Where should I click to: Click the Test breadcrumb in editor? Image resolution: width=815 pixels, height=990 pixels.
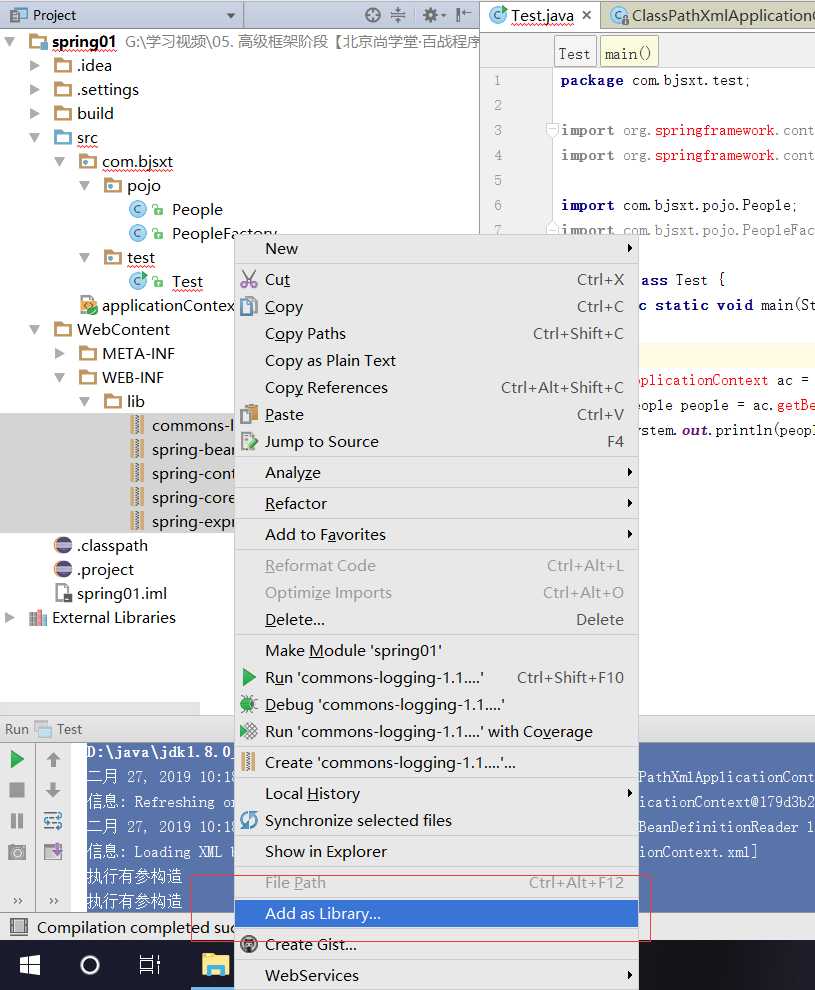tap(574, 54)
